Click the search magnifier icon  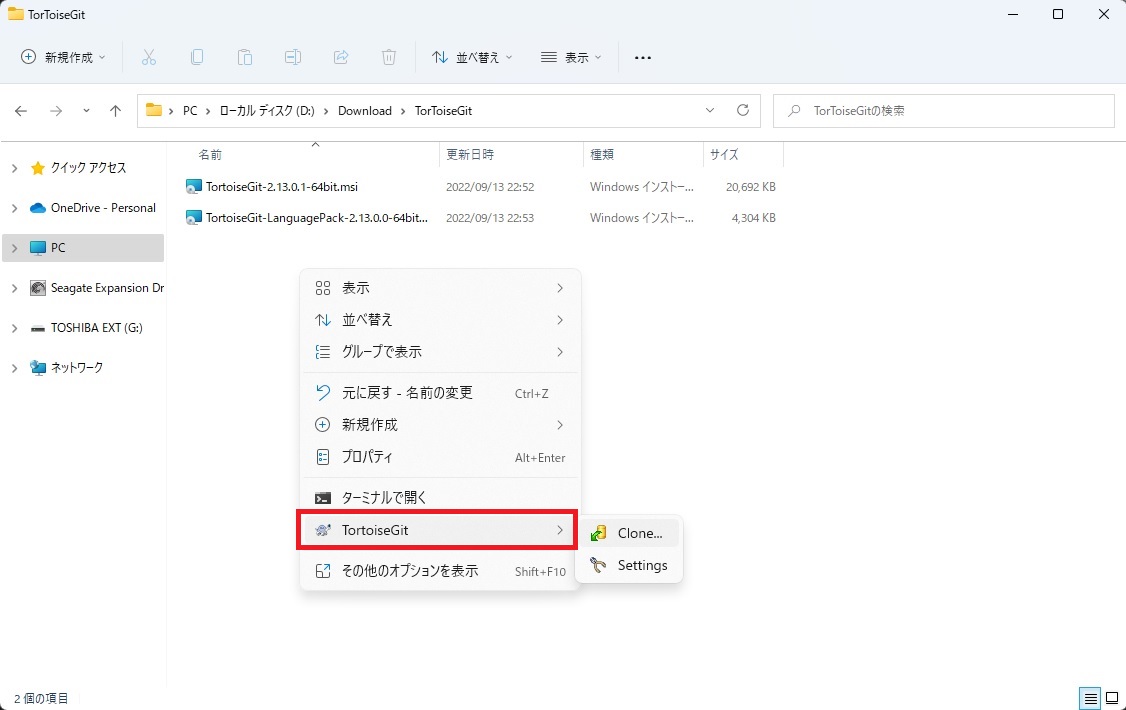coord(794,111)
